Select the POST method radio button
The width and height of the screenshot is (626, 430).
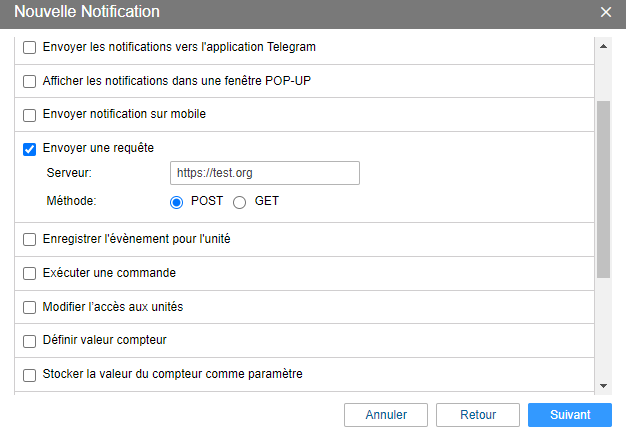click(x=177, y=201)
